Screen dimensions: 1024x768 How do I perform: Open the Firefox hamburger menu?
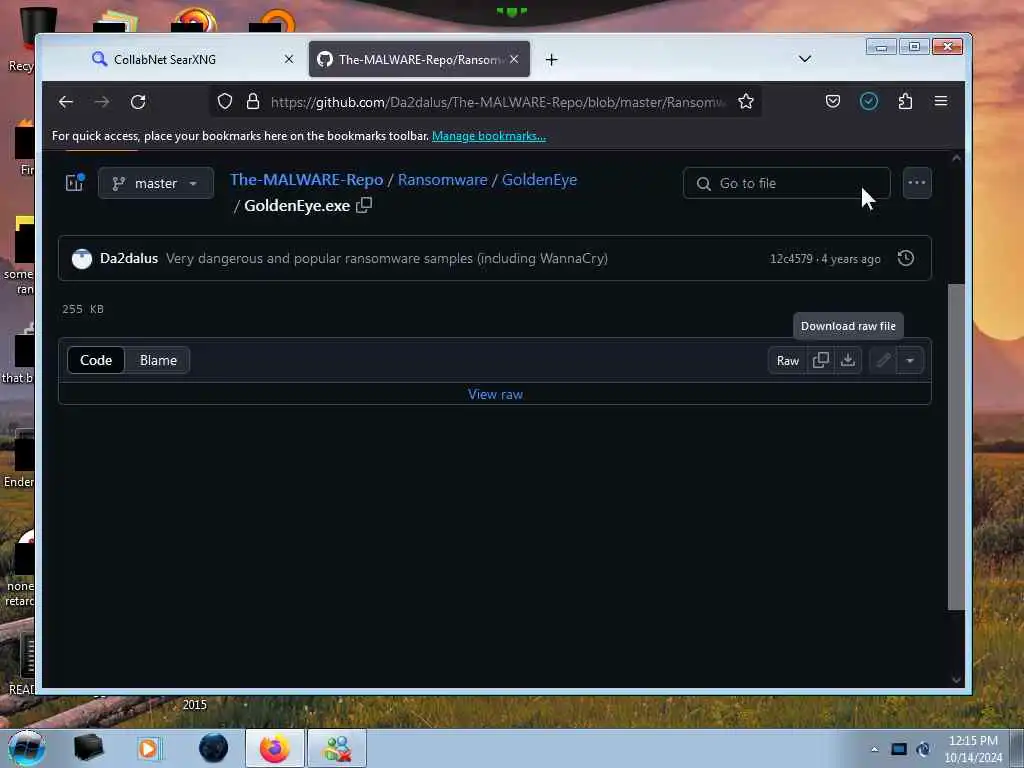tap(940, 101)
